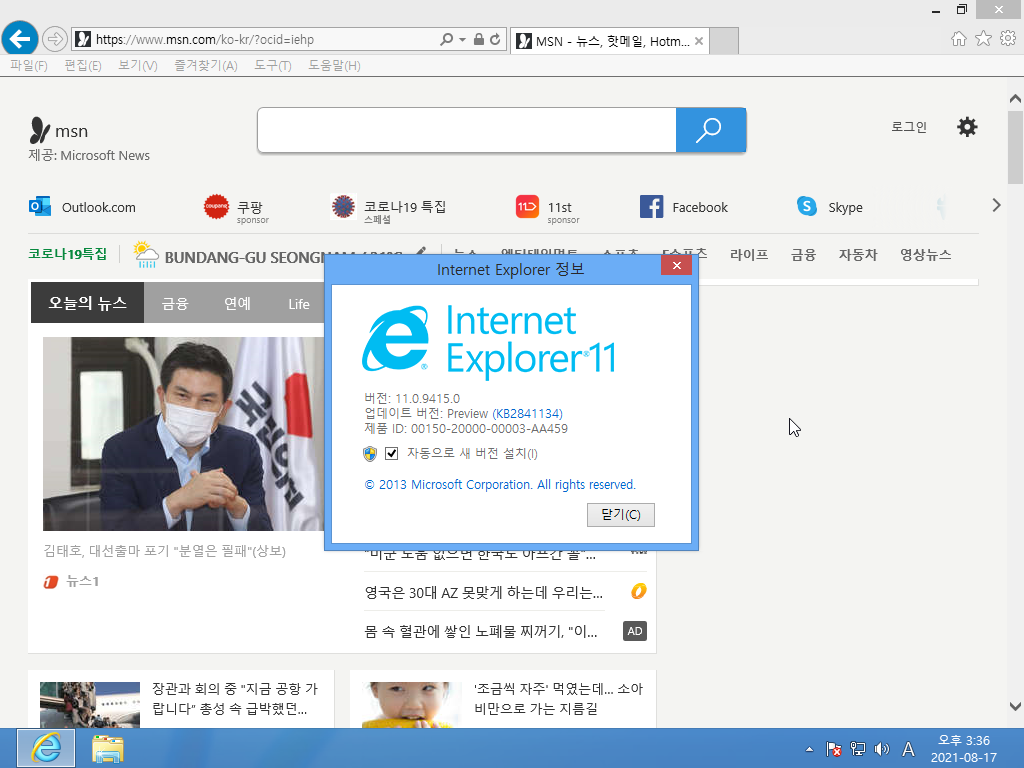This screenshot has width=1024, height=768.
Task: Click the Home icon in browser toolbar
Action: pos(959,39)
